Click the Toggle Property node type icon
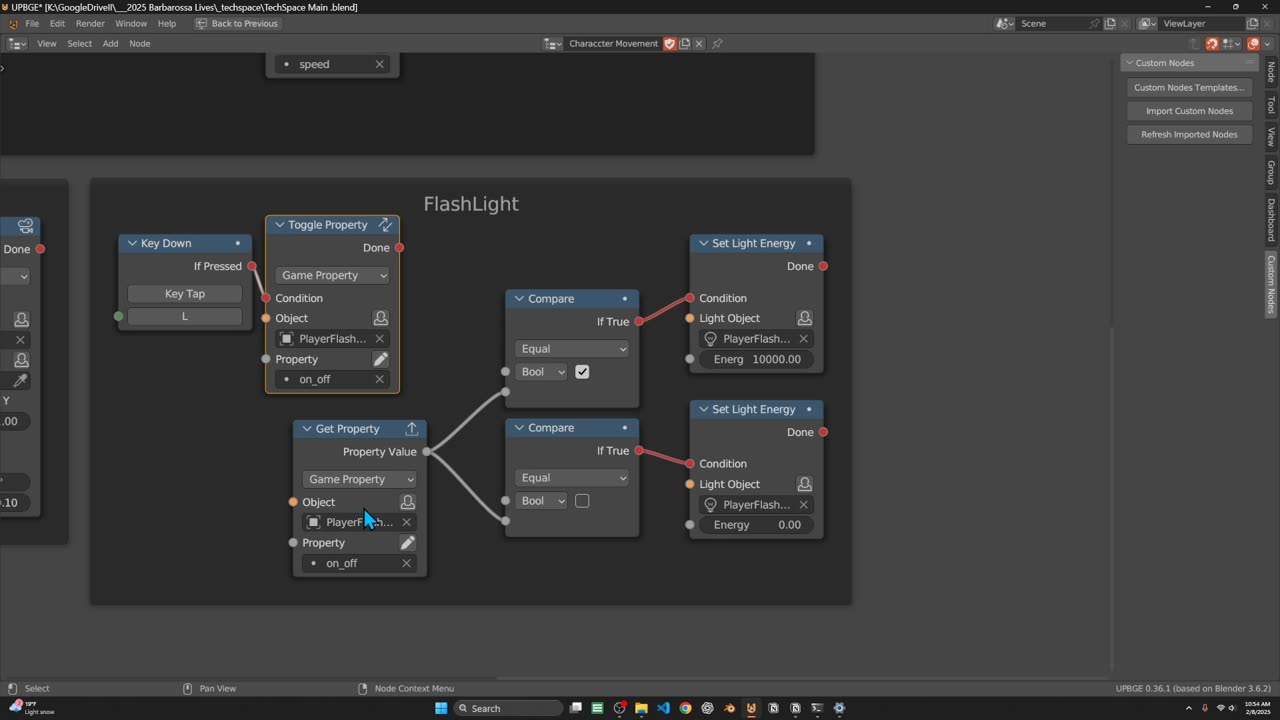The image size is (1280, 720). click(385, 225)
